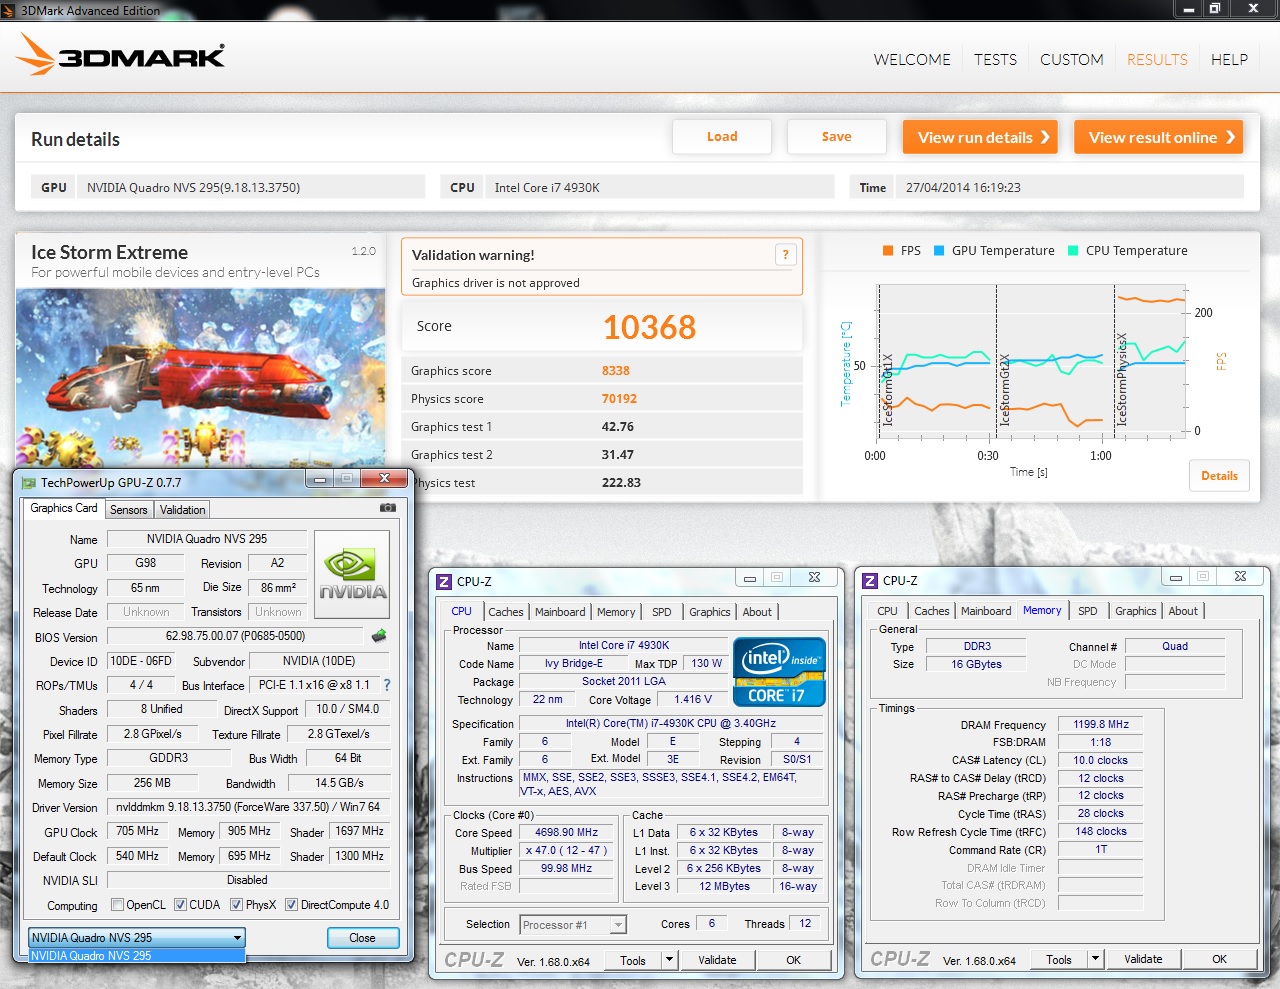Click the chart Details button
1280x989 pixels.
pyautogui.click(x=1219, y=476)
